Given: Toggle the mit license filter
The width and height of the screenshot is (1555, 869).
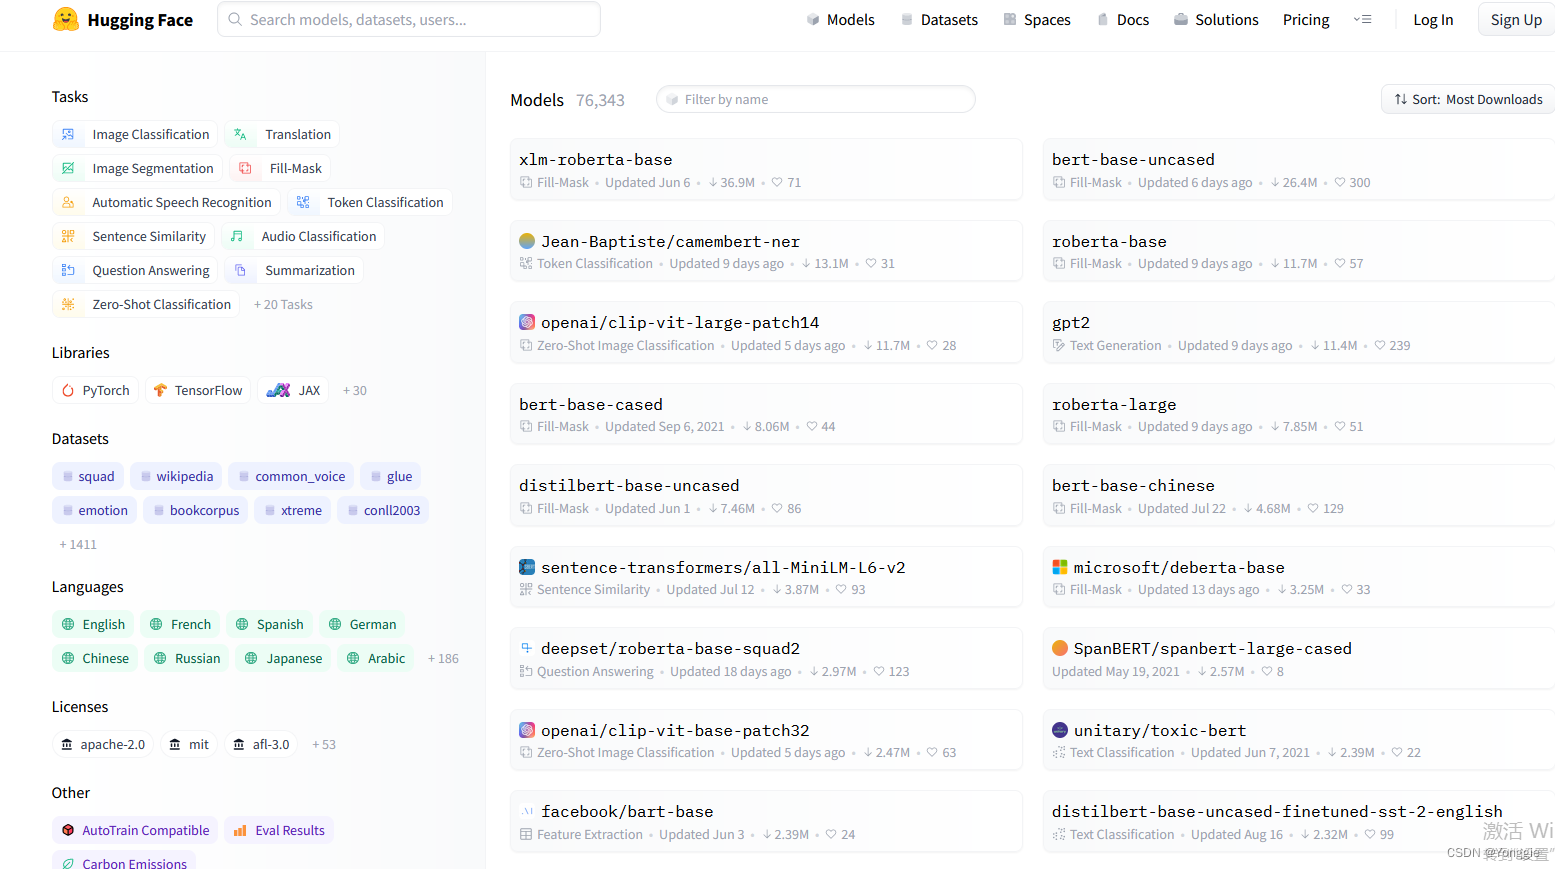Looking at the screenshot, I should (x=189, y=744).
